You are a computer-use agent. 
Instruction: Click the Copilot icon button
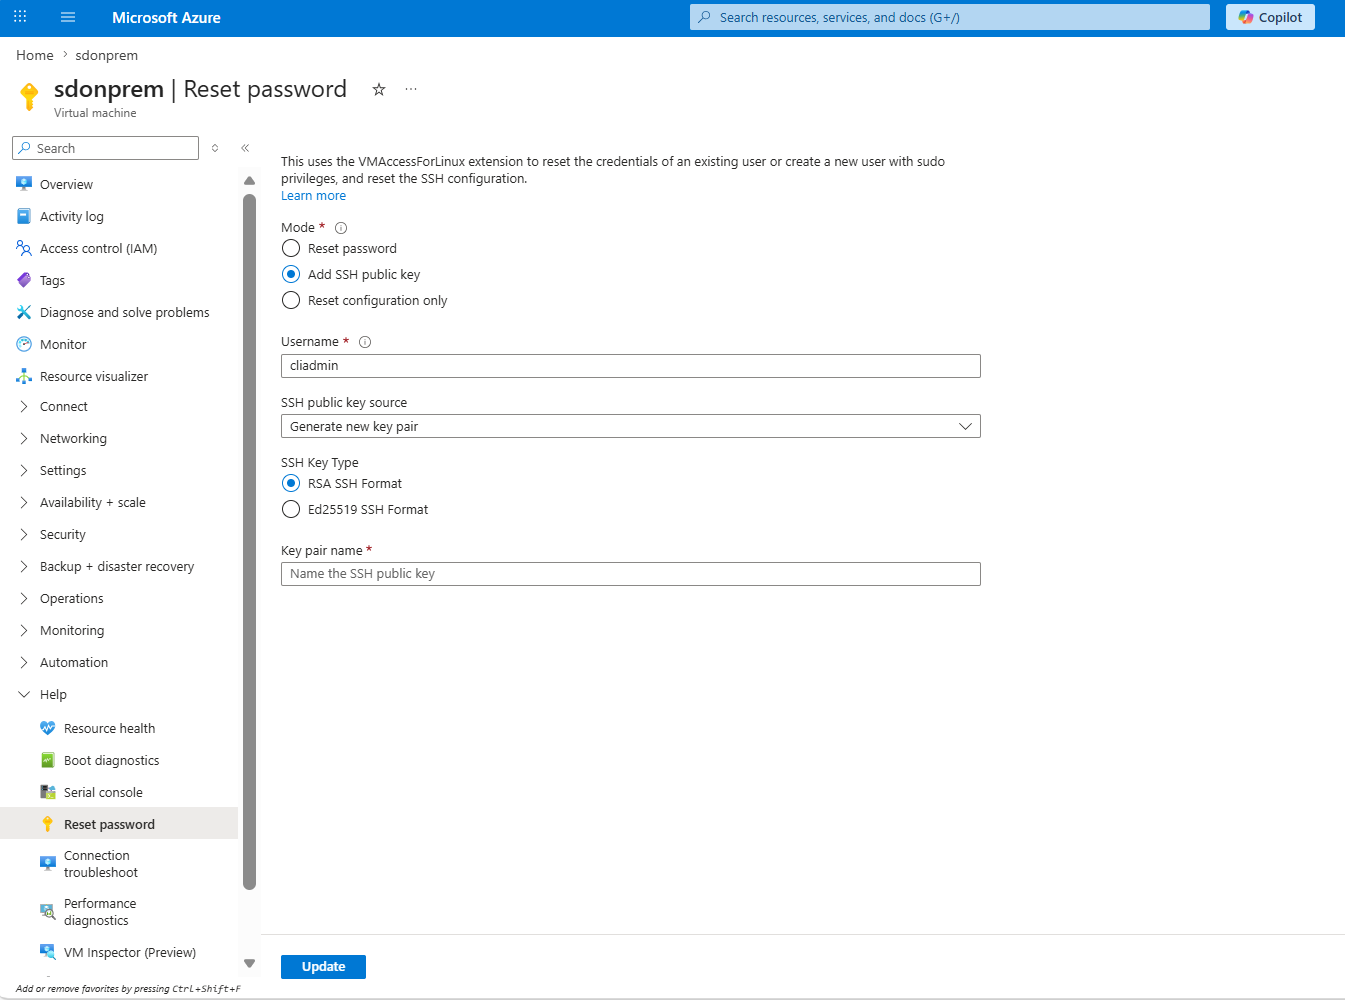[x=1270, y=17]
